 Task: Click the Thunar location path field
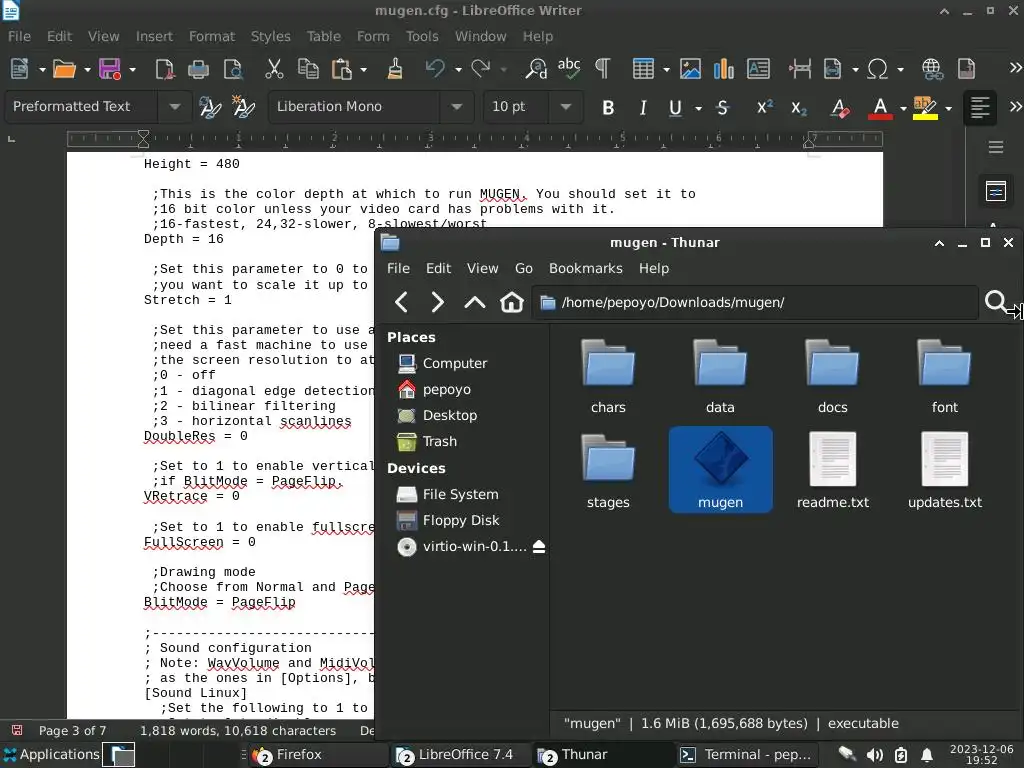(755, 302)
